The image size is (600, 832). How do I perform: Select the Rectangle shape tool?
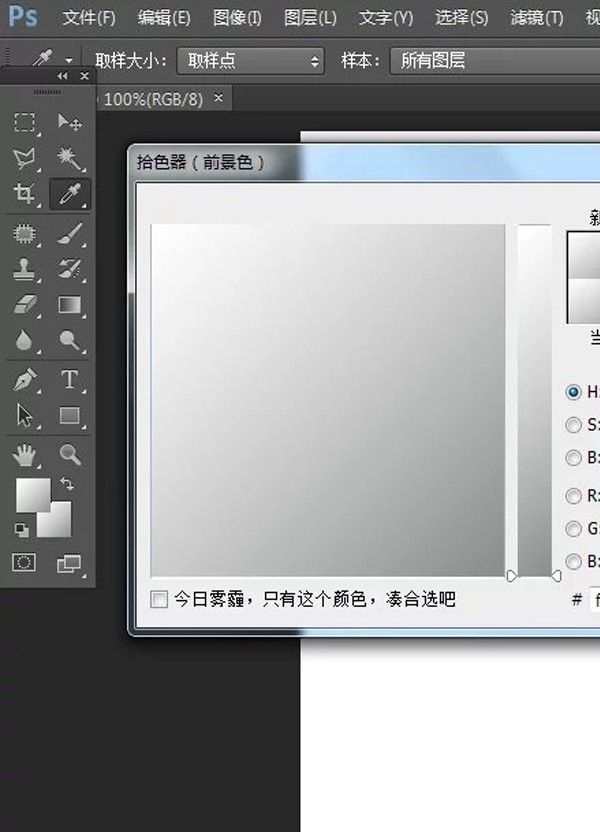point(69,415)
